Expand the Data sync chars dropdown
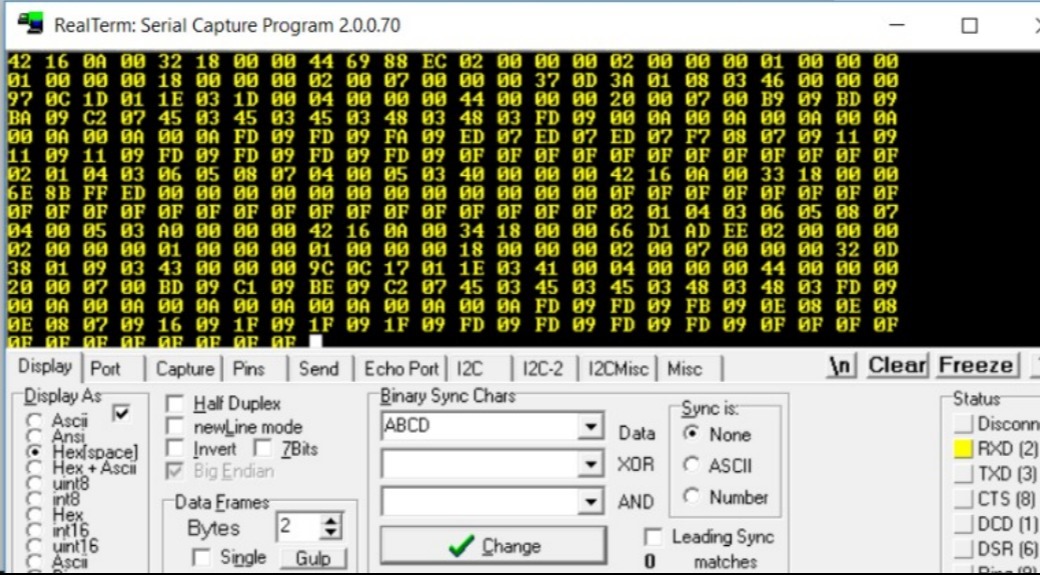The height and width of the screenshot is (575, 1040). [x=589, y=426]
